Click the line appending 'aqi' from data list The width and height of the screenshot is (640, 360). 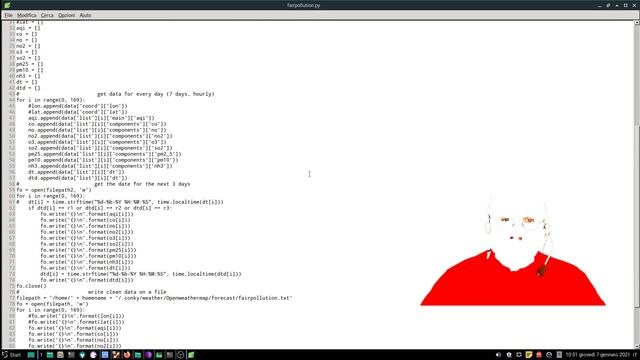[91, 118]
